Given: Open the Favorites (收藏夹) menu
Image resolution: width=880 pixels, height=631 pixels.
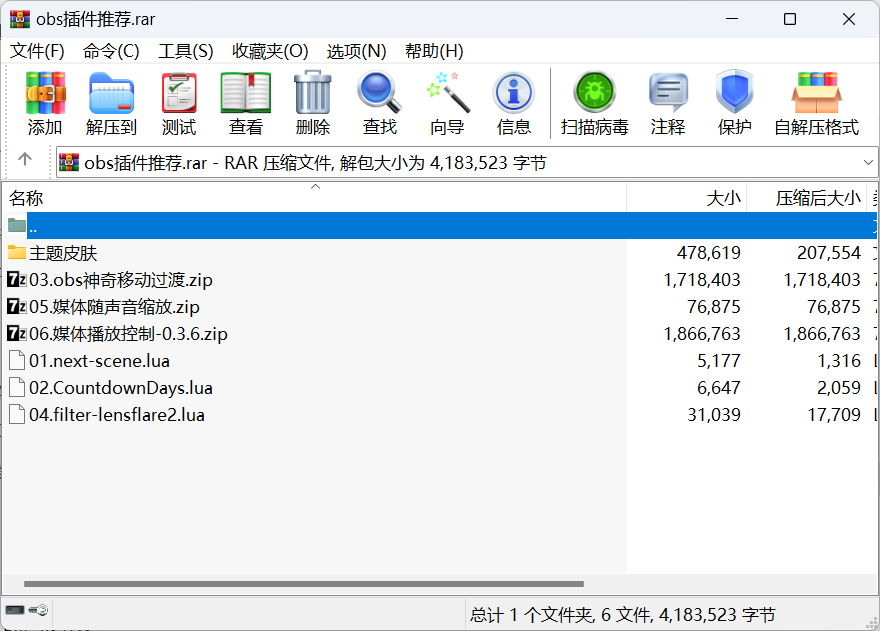Looking at the screenshot, I should tap(270, 51).
